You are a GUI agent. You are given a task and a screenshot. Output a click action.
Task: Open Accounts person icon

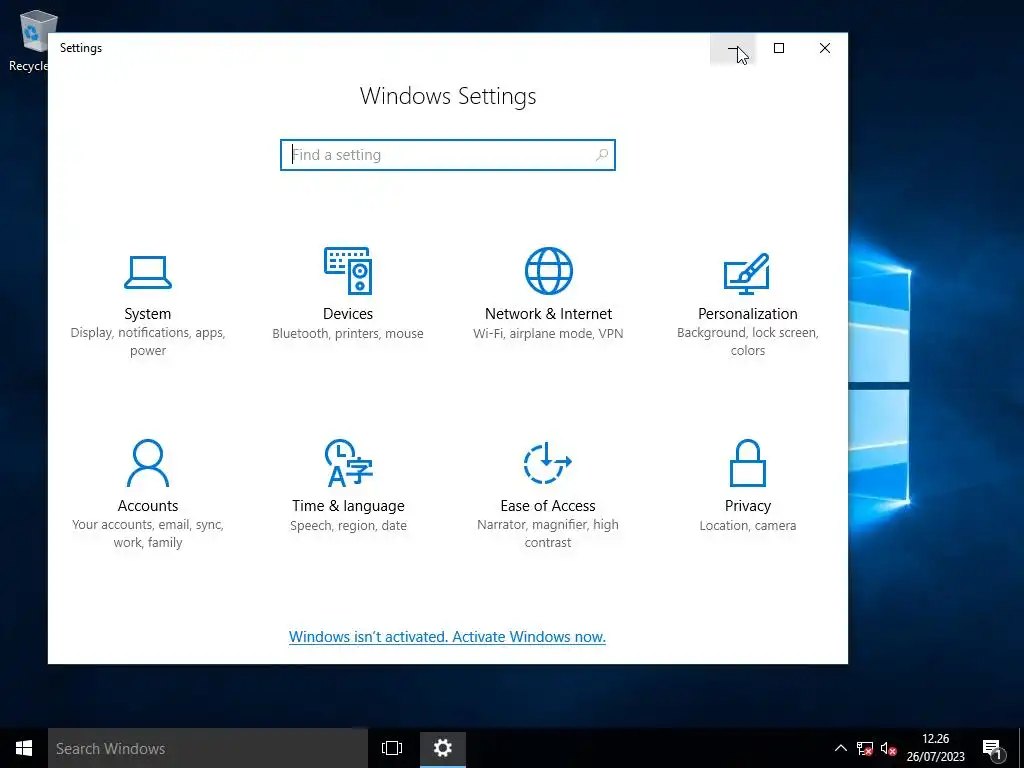pyautogui.click(x=148, y=463)
